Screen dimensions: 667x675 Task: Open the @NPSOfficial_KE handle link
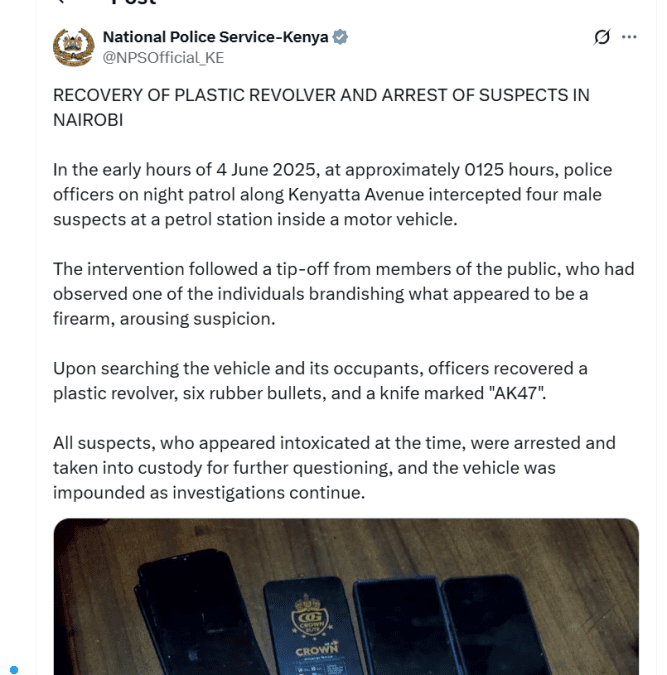(163, 58)
